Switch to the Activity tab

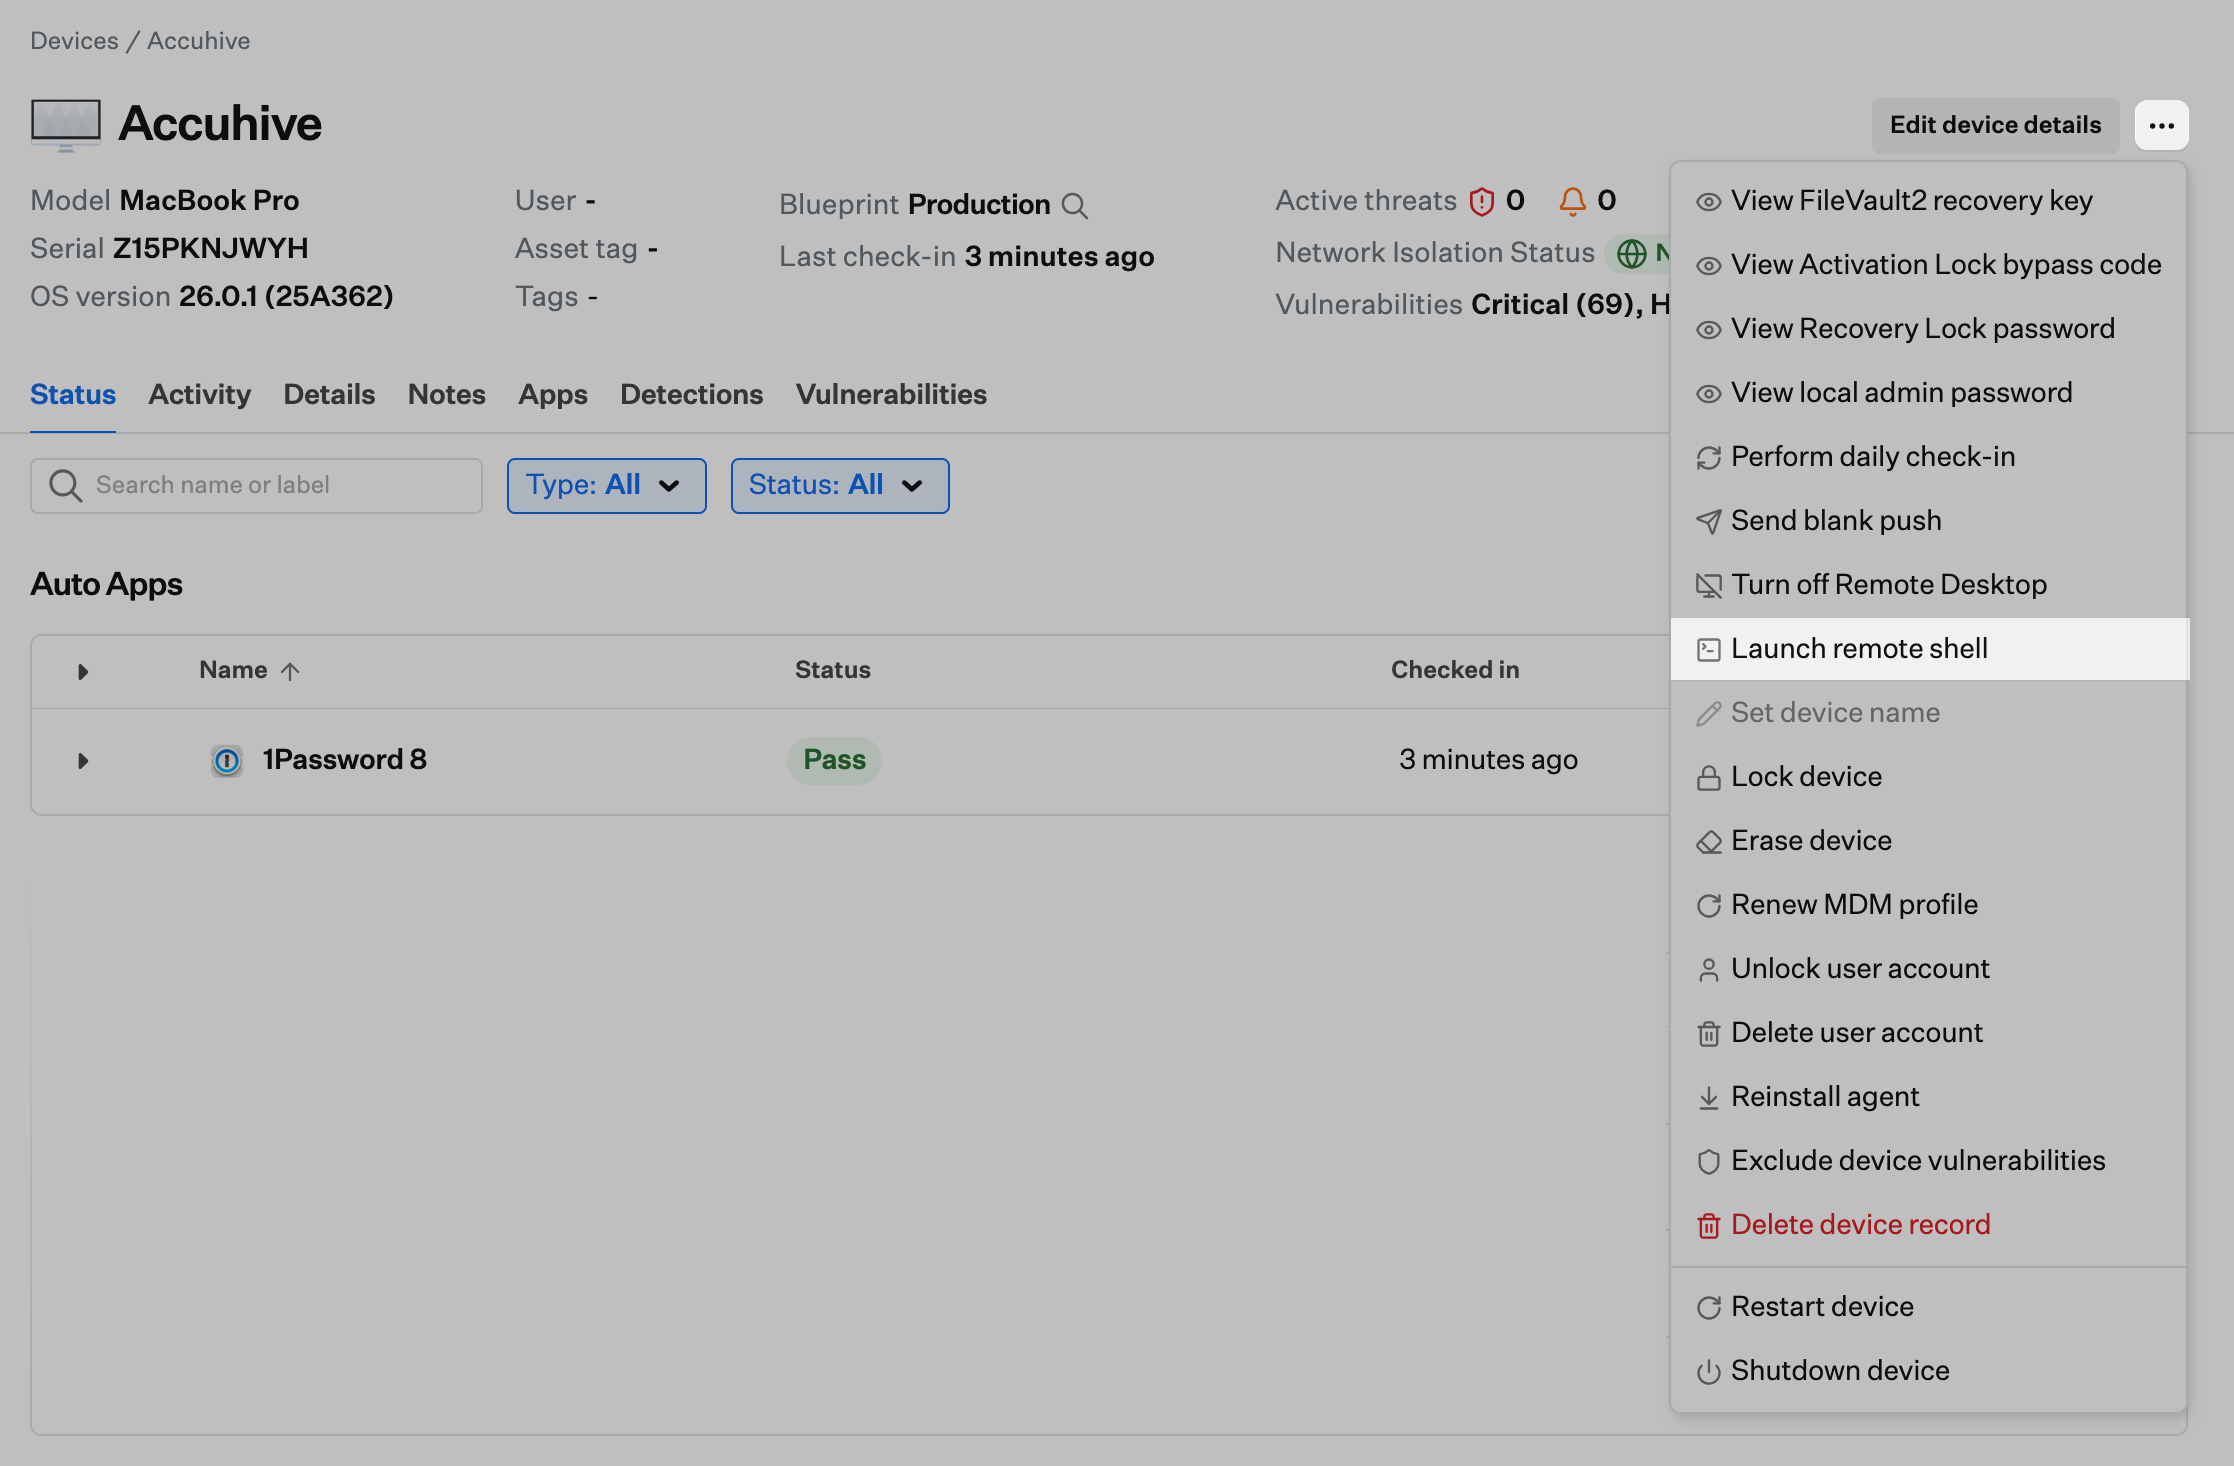click(x=199, y=395)
